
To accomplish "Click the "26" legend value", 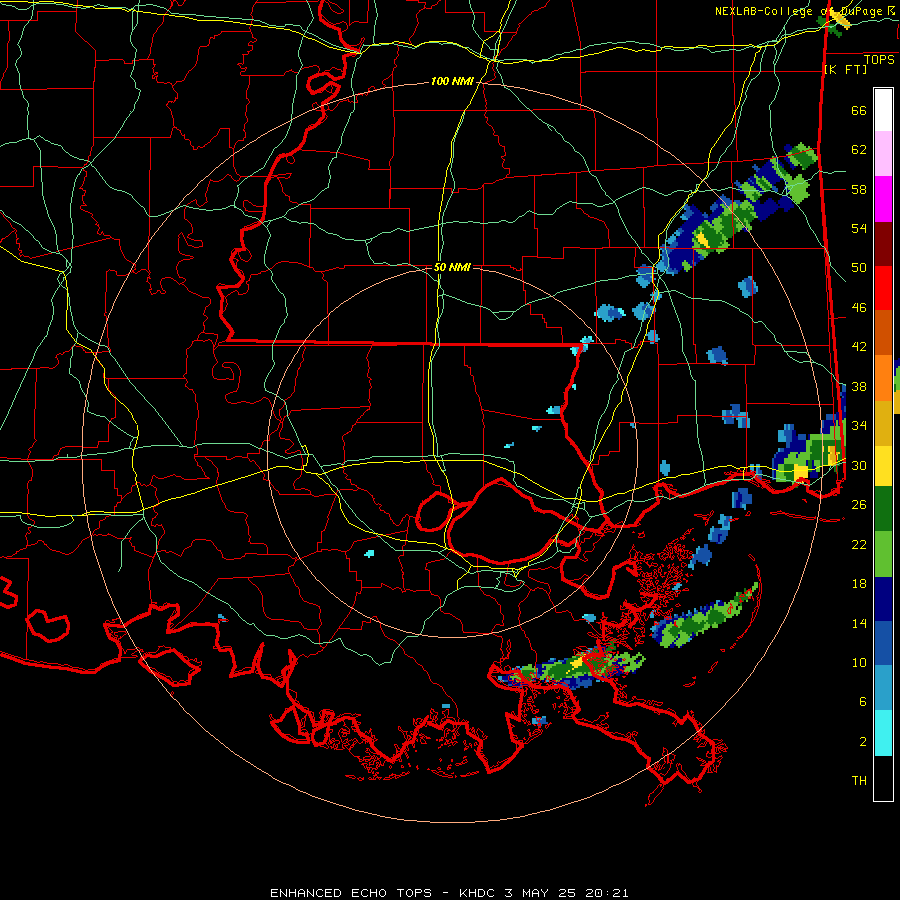I will pyautogui.click(x=859, y=505).
